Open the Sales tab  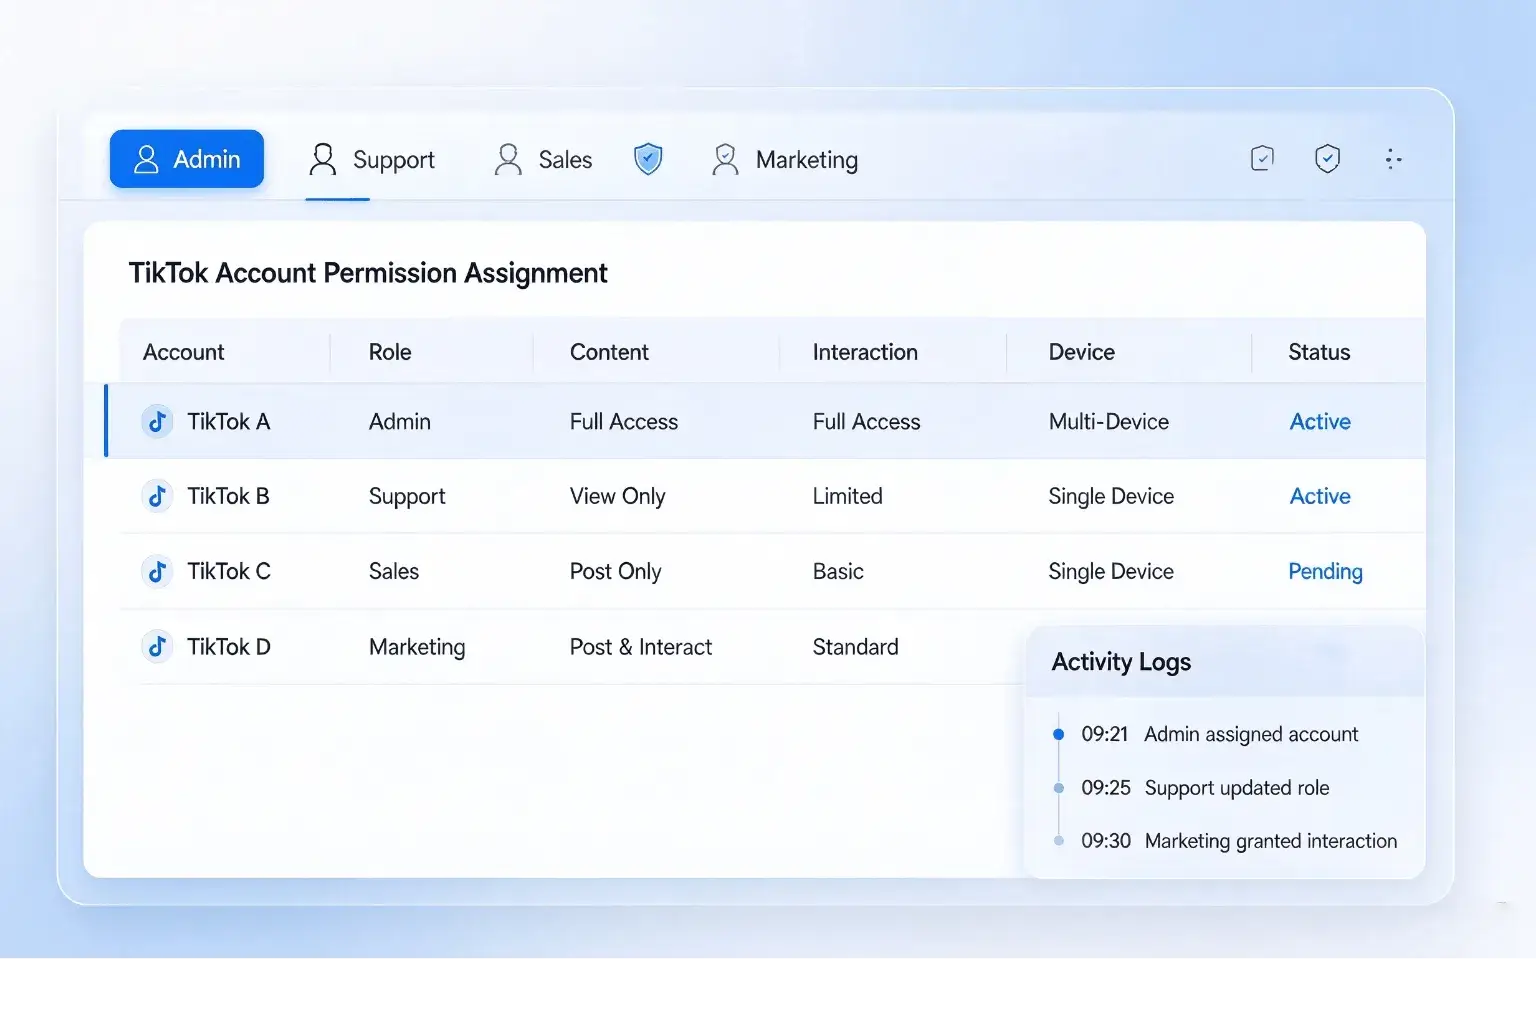(543, 160)
